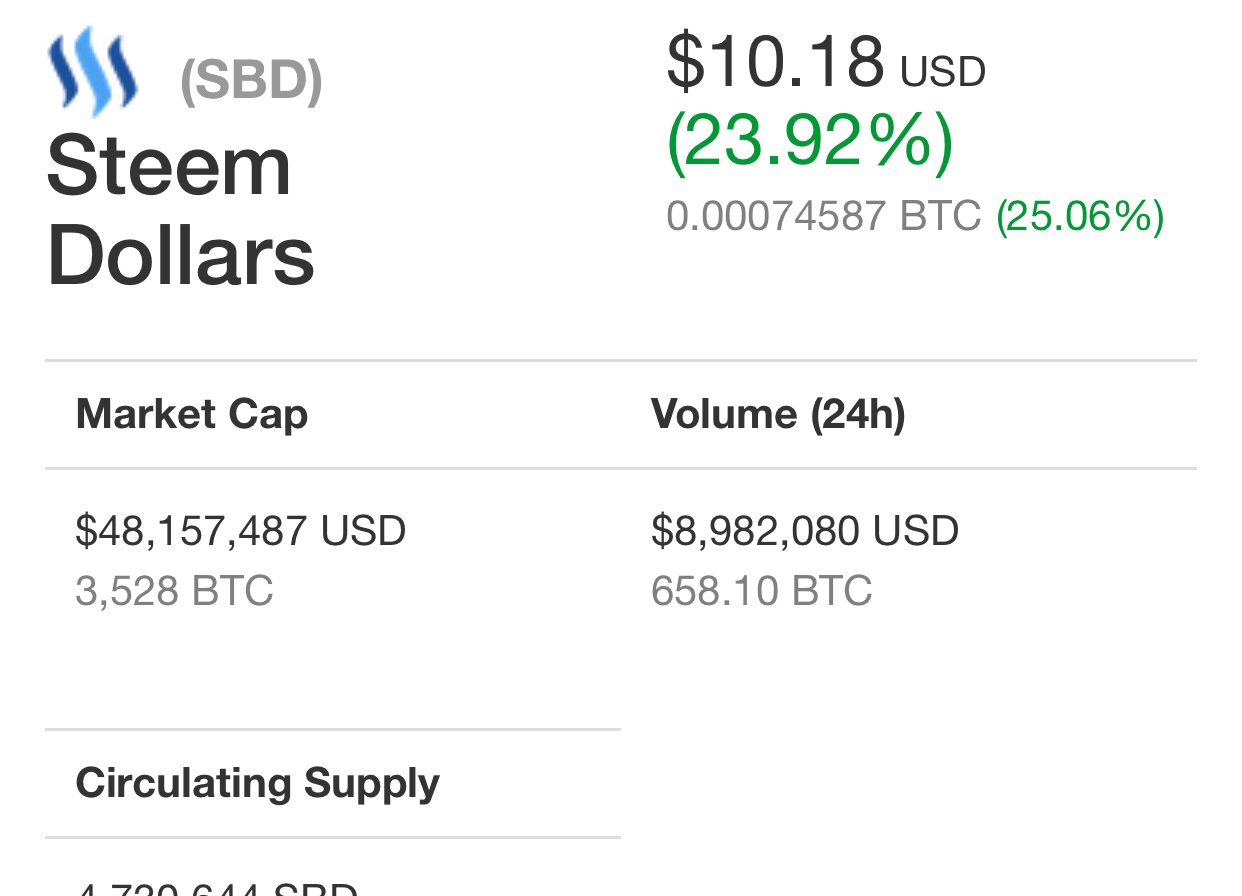Click the Steem Dollars coin name
This screenshot has width=1242, height=896.
(181, 211)
